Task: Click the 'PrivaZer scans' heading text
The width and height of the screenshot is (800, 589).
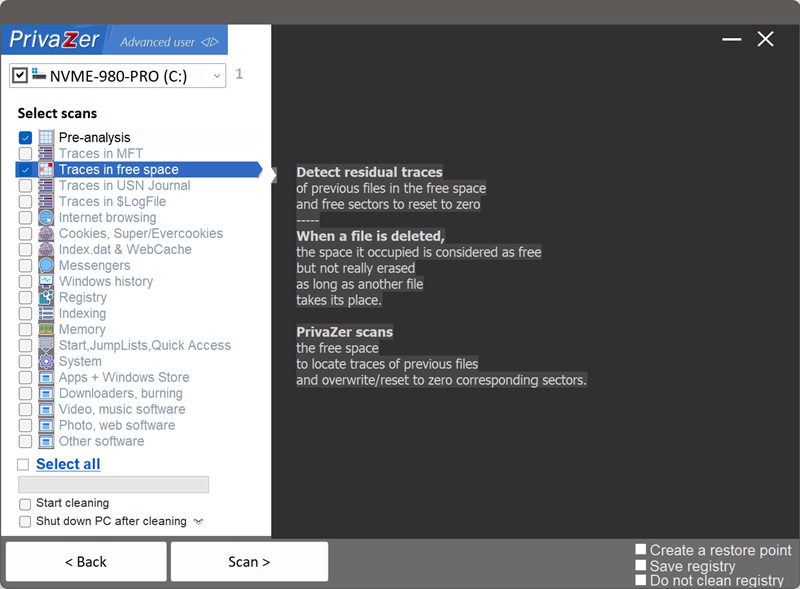Action: [x=344, y=332]
